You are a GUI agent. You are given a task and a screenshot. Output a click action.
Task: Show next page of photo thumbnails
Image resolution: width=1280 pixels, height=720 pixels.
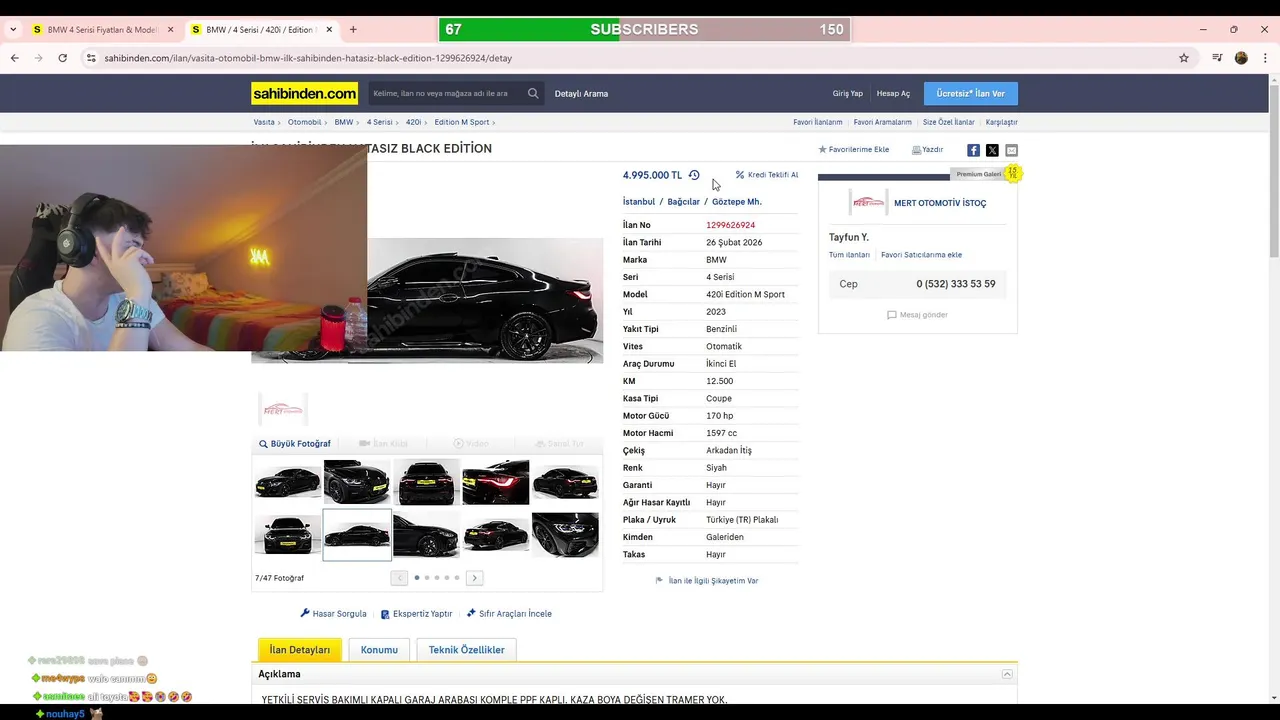pyautogui.click(x=475, y=578)
